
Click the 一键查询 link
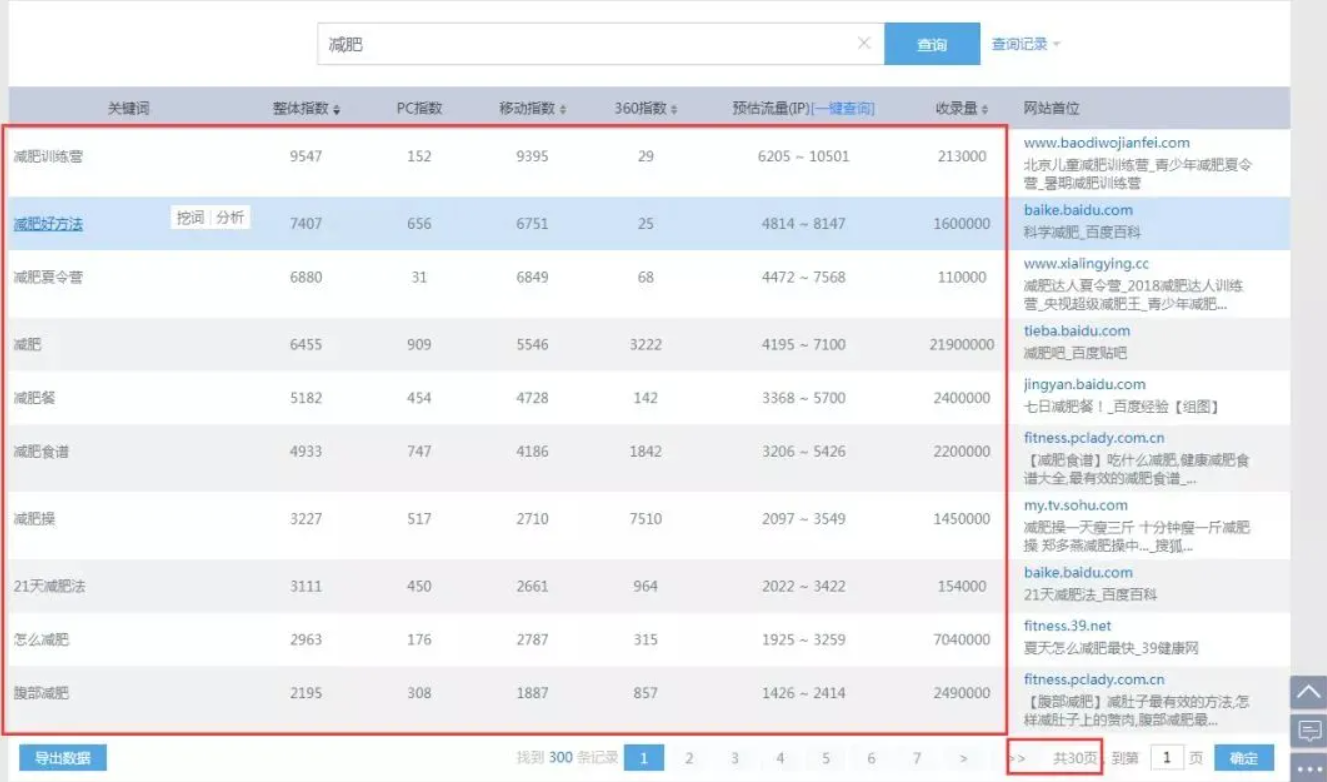point(843,108)
